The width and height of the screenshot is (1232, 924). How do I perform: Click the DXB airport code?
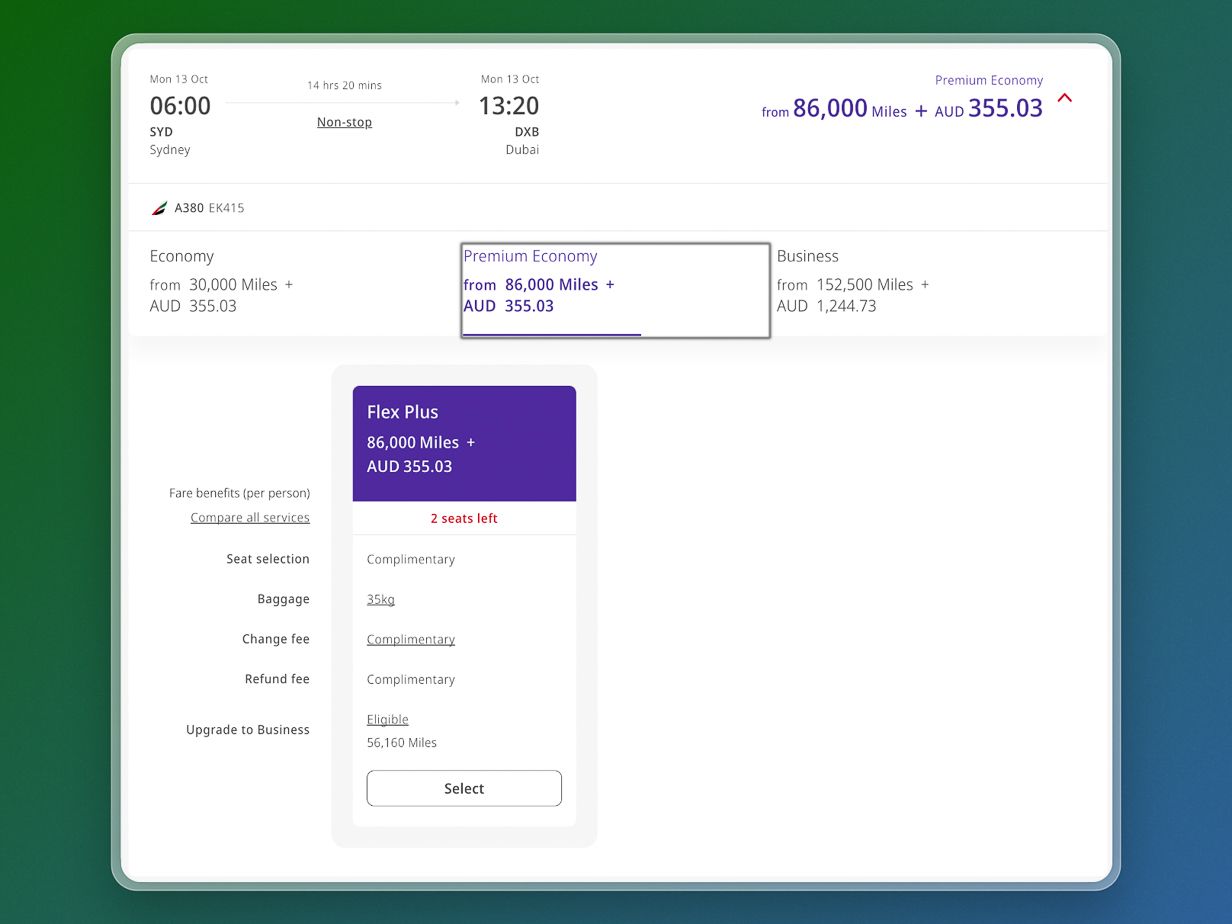[527, 132]
